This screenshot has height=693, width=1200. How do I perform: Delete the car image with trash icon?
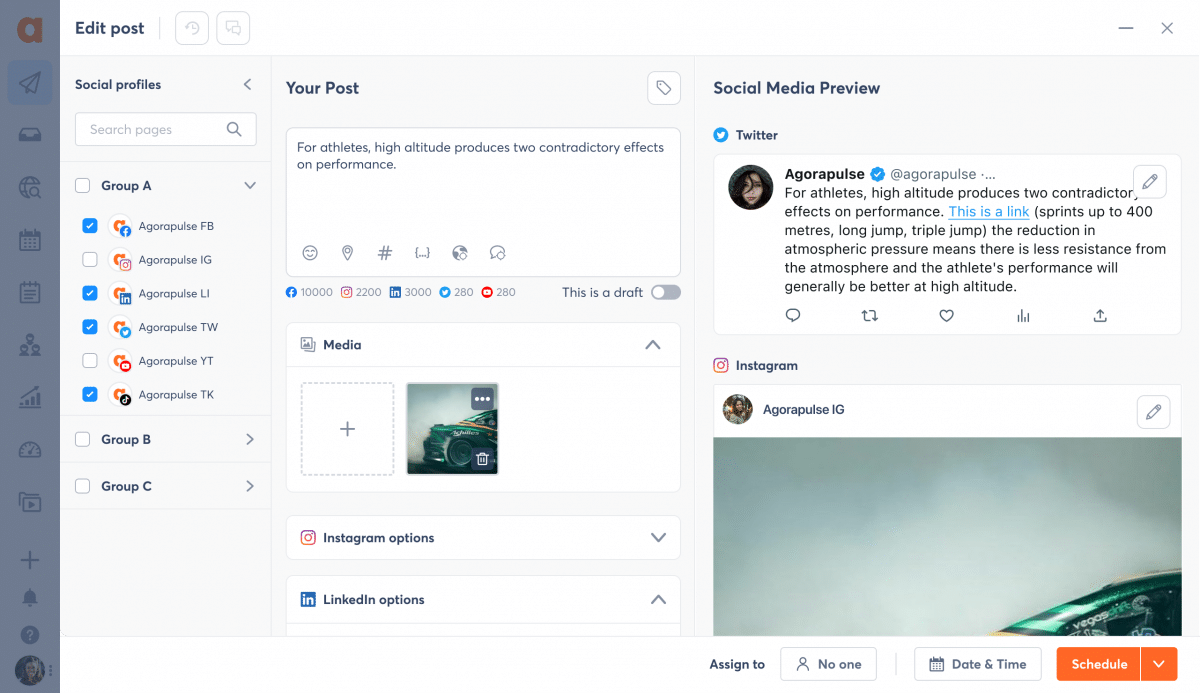pyautogui.click(x=482, y=459)
